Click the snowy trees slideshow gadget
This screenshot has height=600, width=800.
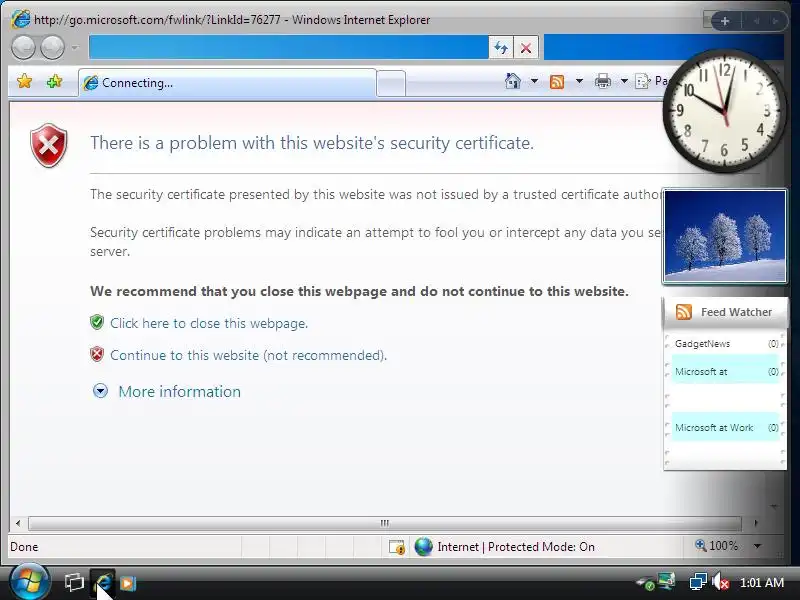724,236
